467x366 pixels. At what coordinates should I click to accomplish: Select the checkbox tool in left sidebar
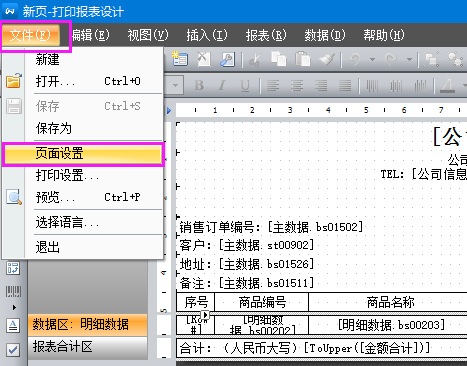click(x=13, y=350)
